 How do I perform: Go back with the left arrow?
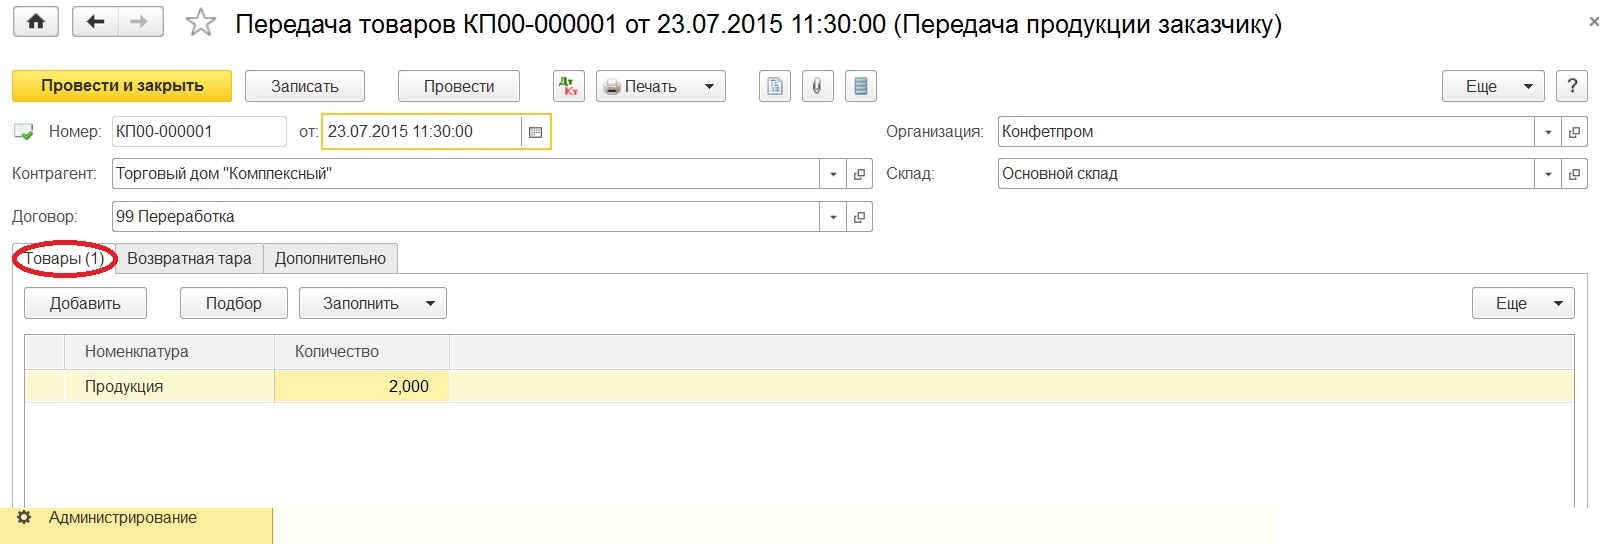(x=96, y=22)
